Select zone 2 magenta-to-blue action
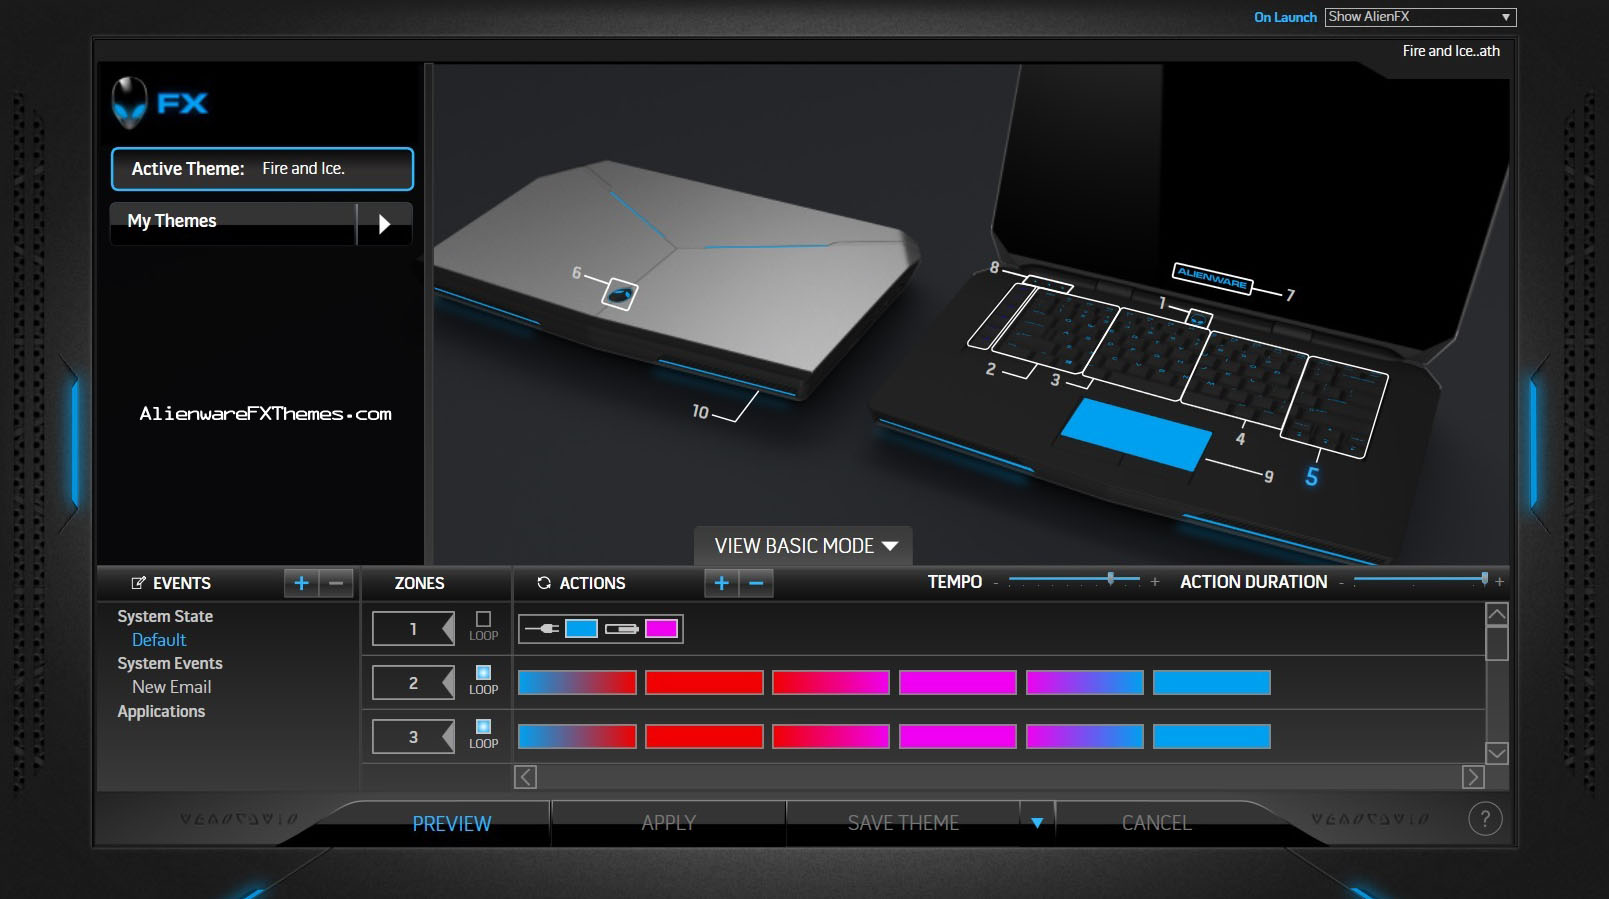1609x899 pixels. [x=1085, y=683]
